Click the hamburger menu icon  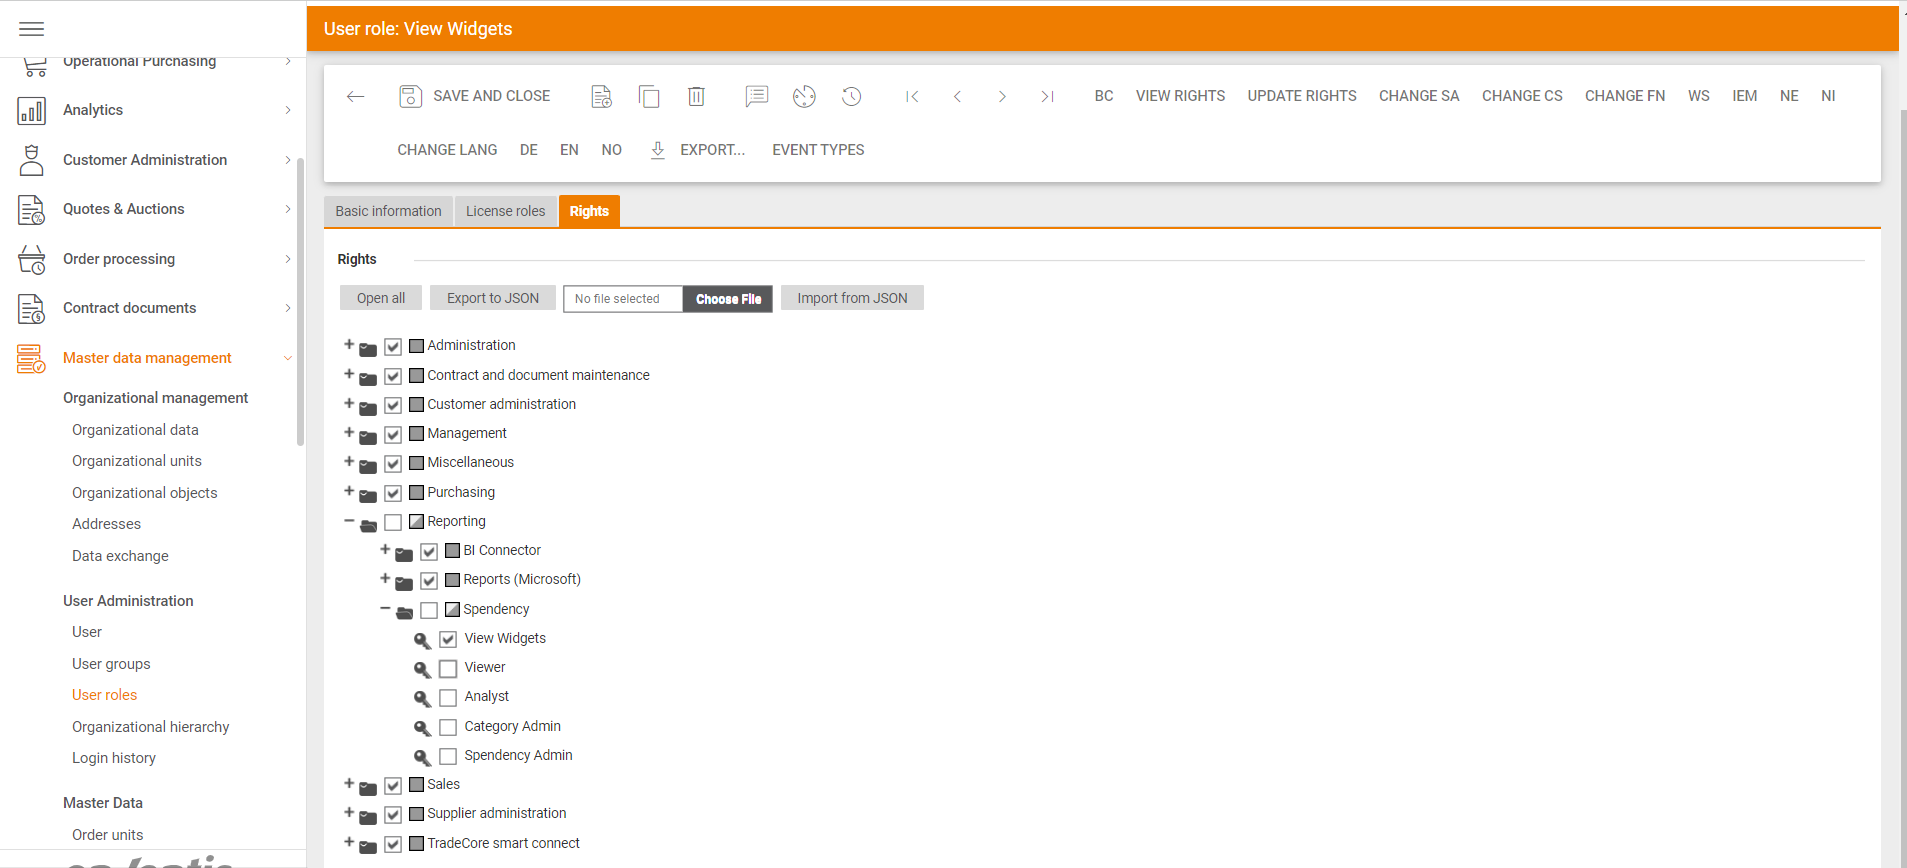pyautogui.click(x=32, y=29)
